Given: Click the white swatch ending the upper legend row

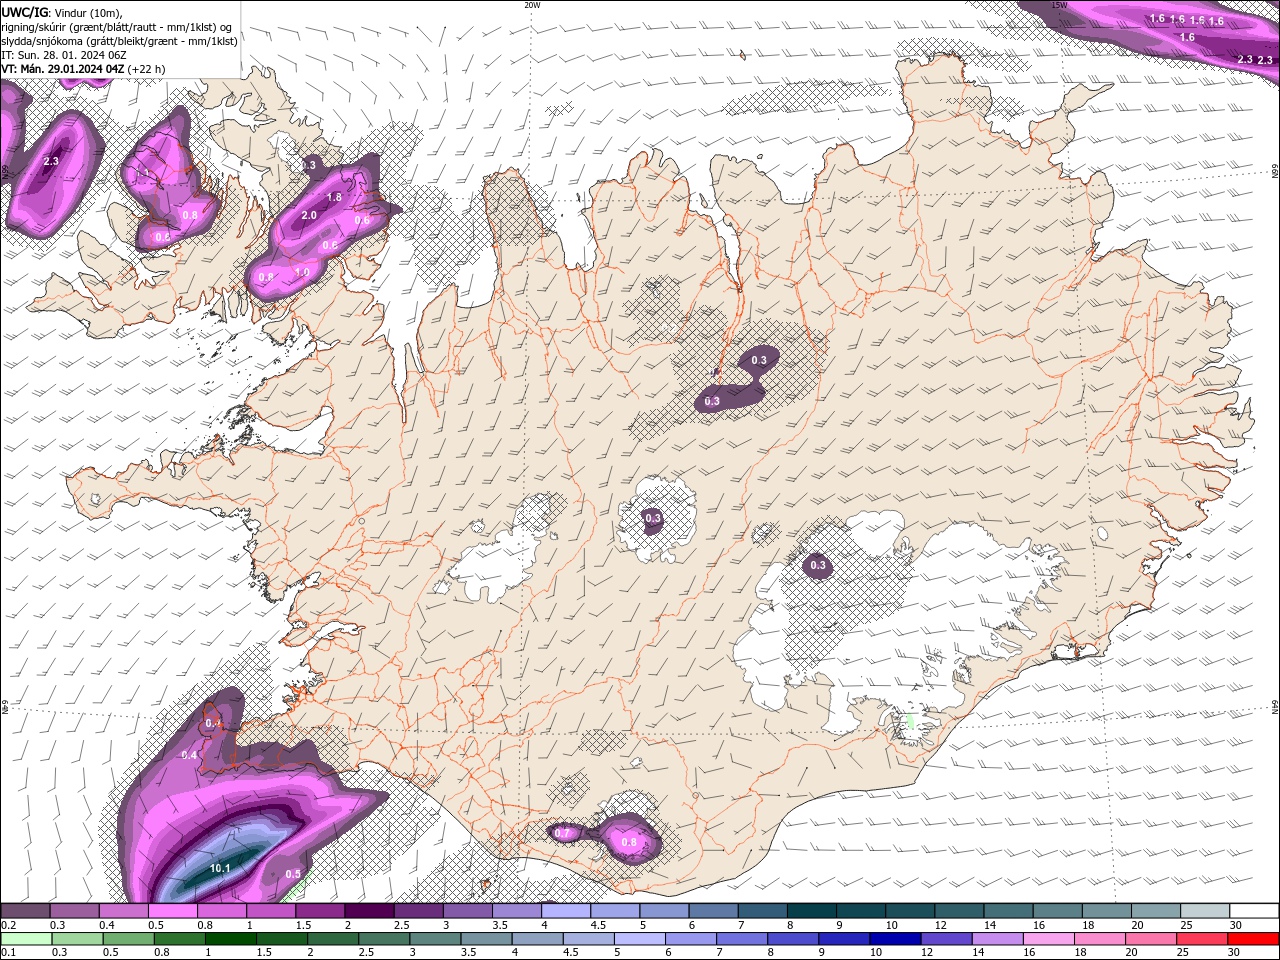Looking at the screenshot, I should [x=1254, y=911].
